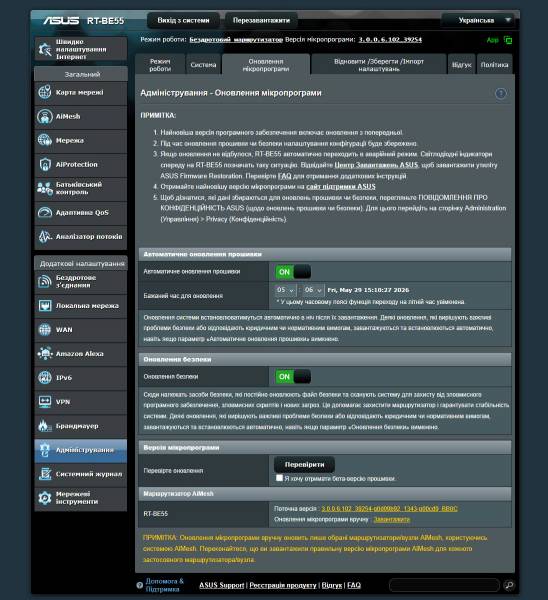The height and width of the screenshot is (600, 548).
Task: Click the App label in header
Action: 493,40
